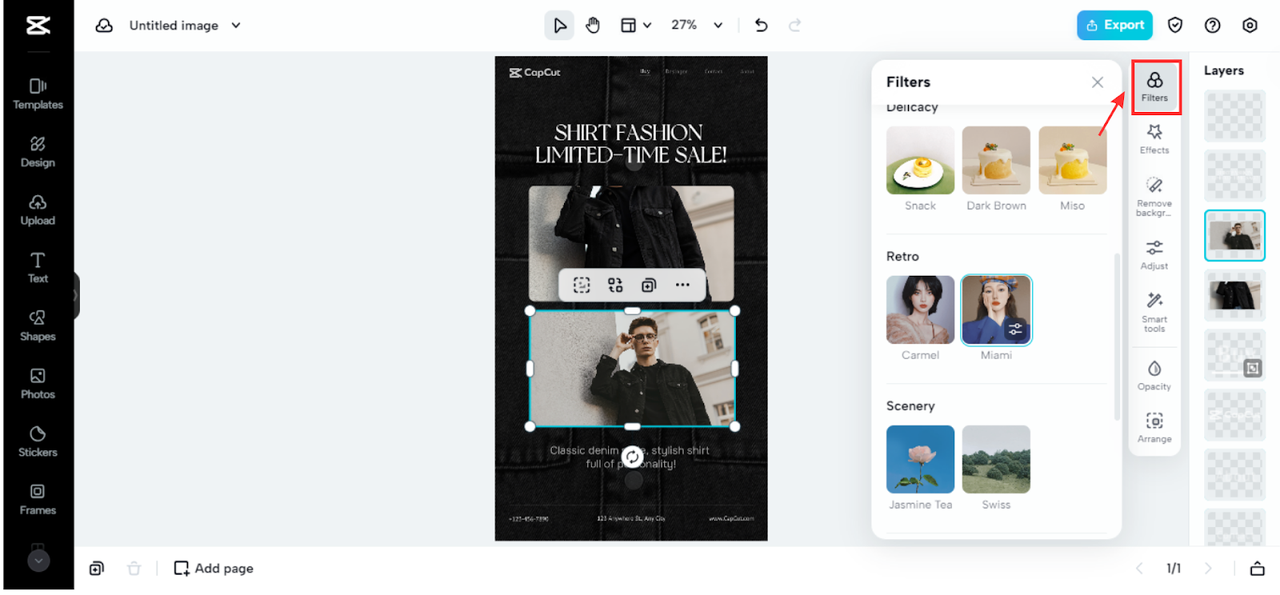Open the Arrange tool
Viewport: 1280px width, 595px height.
point(1154,428)
